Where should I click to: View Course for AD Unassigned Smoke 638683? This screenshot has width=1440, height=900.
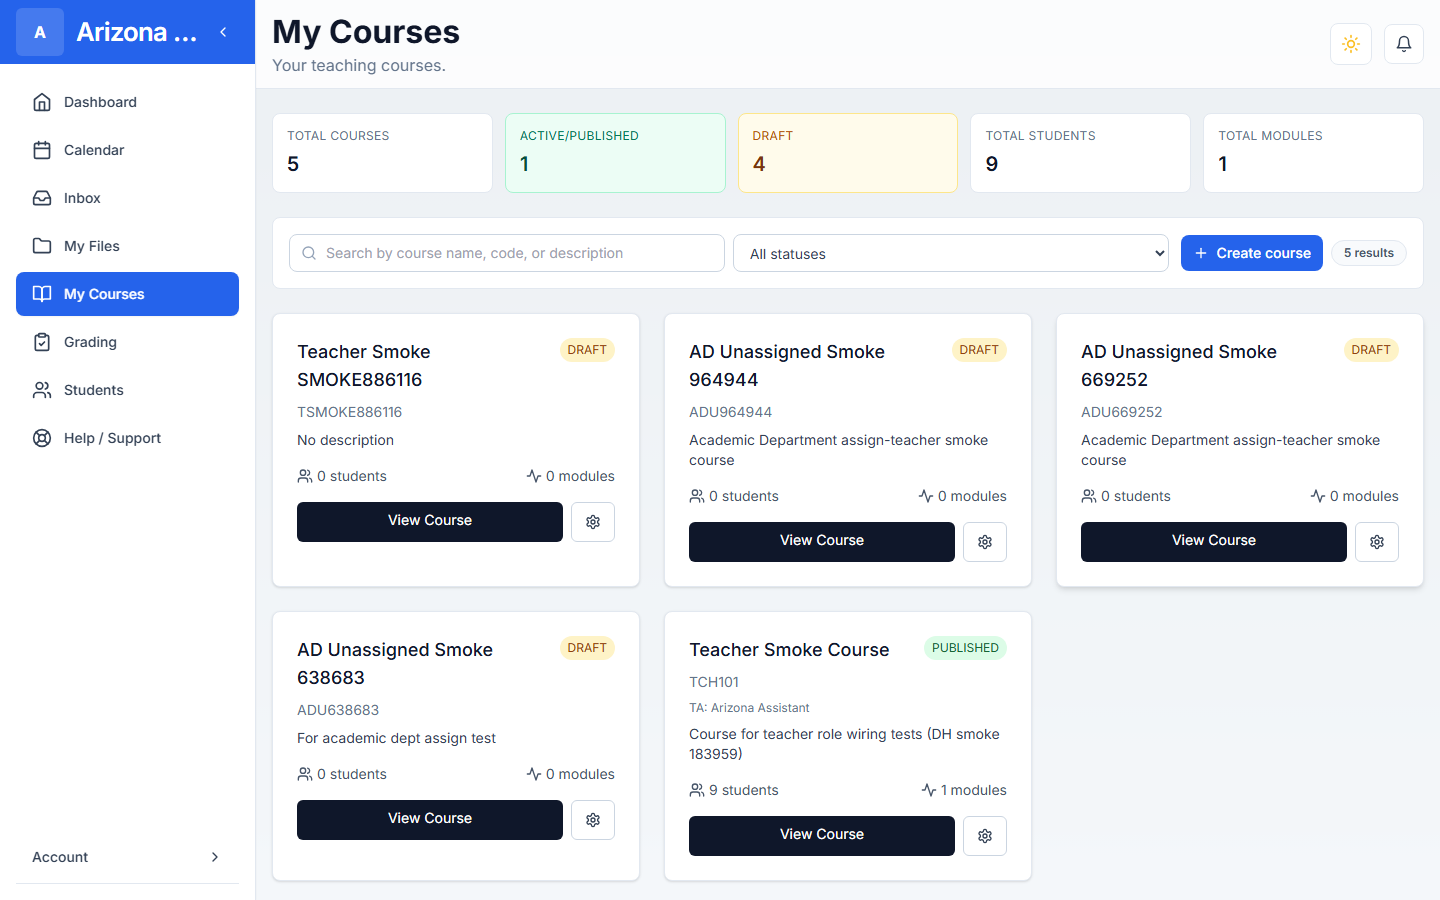coord(430,820)
